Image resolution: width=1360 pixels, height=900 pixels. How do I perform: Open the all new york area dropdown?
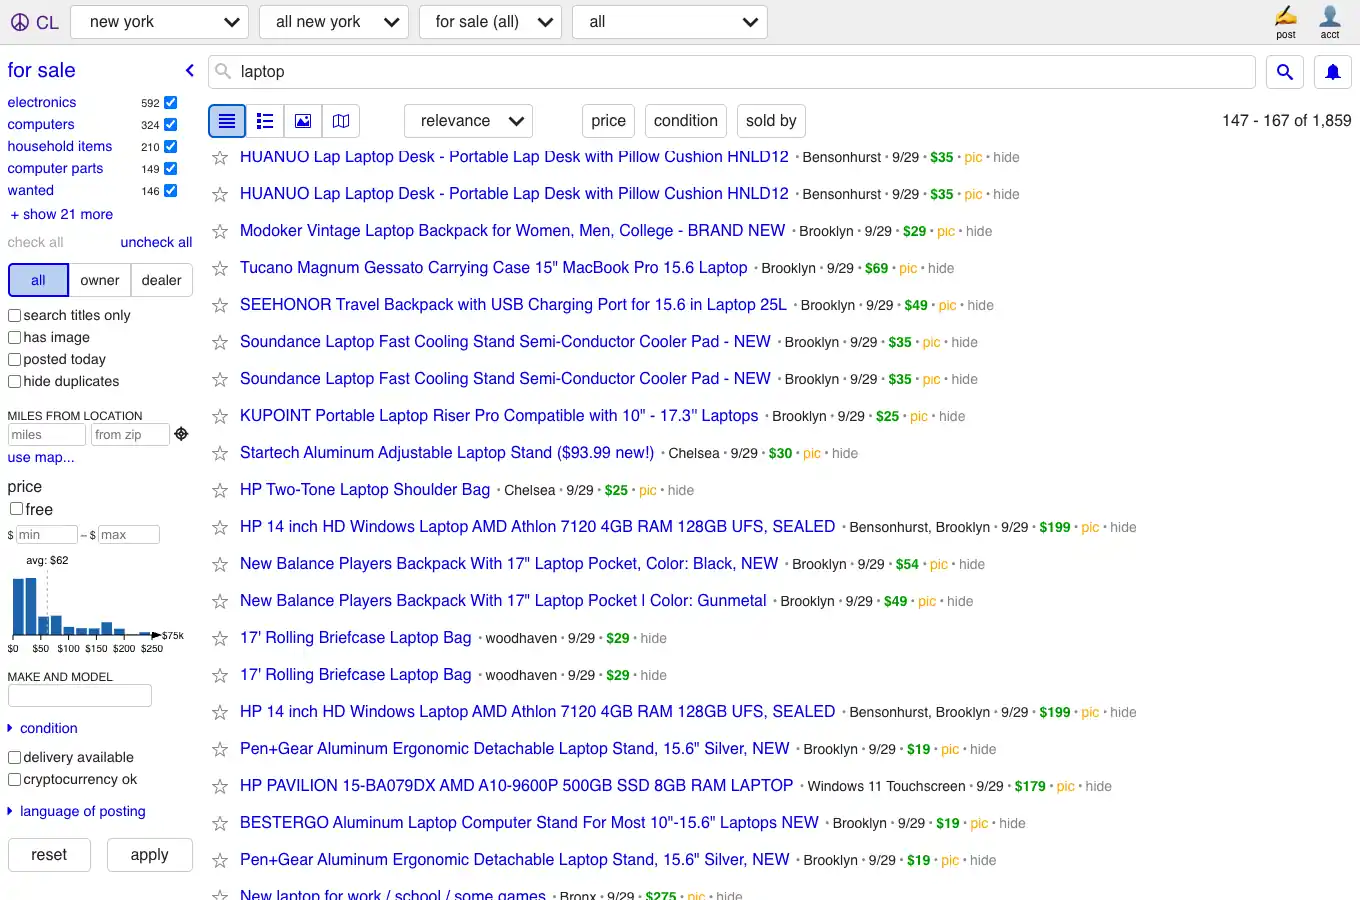334,22
